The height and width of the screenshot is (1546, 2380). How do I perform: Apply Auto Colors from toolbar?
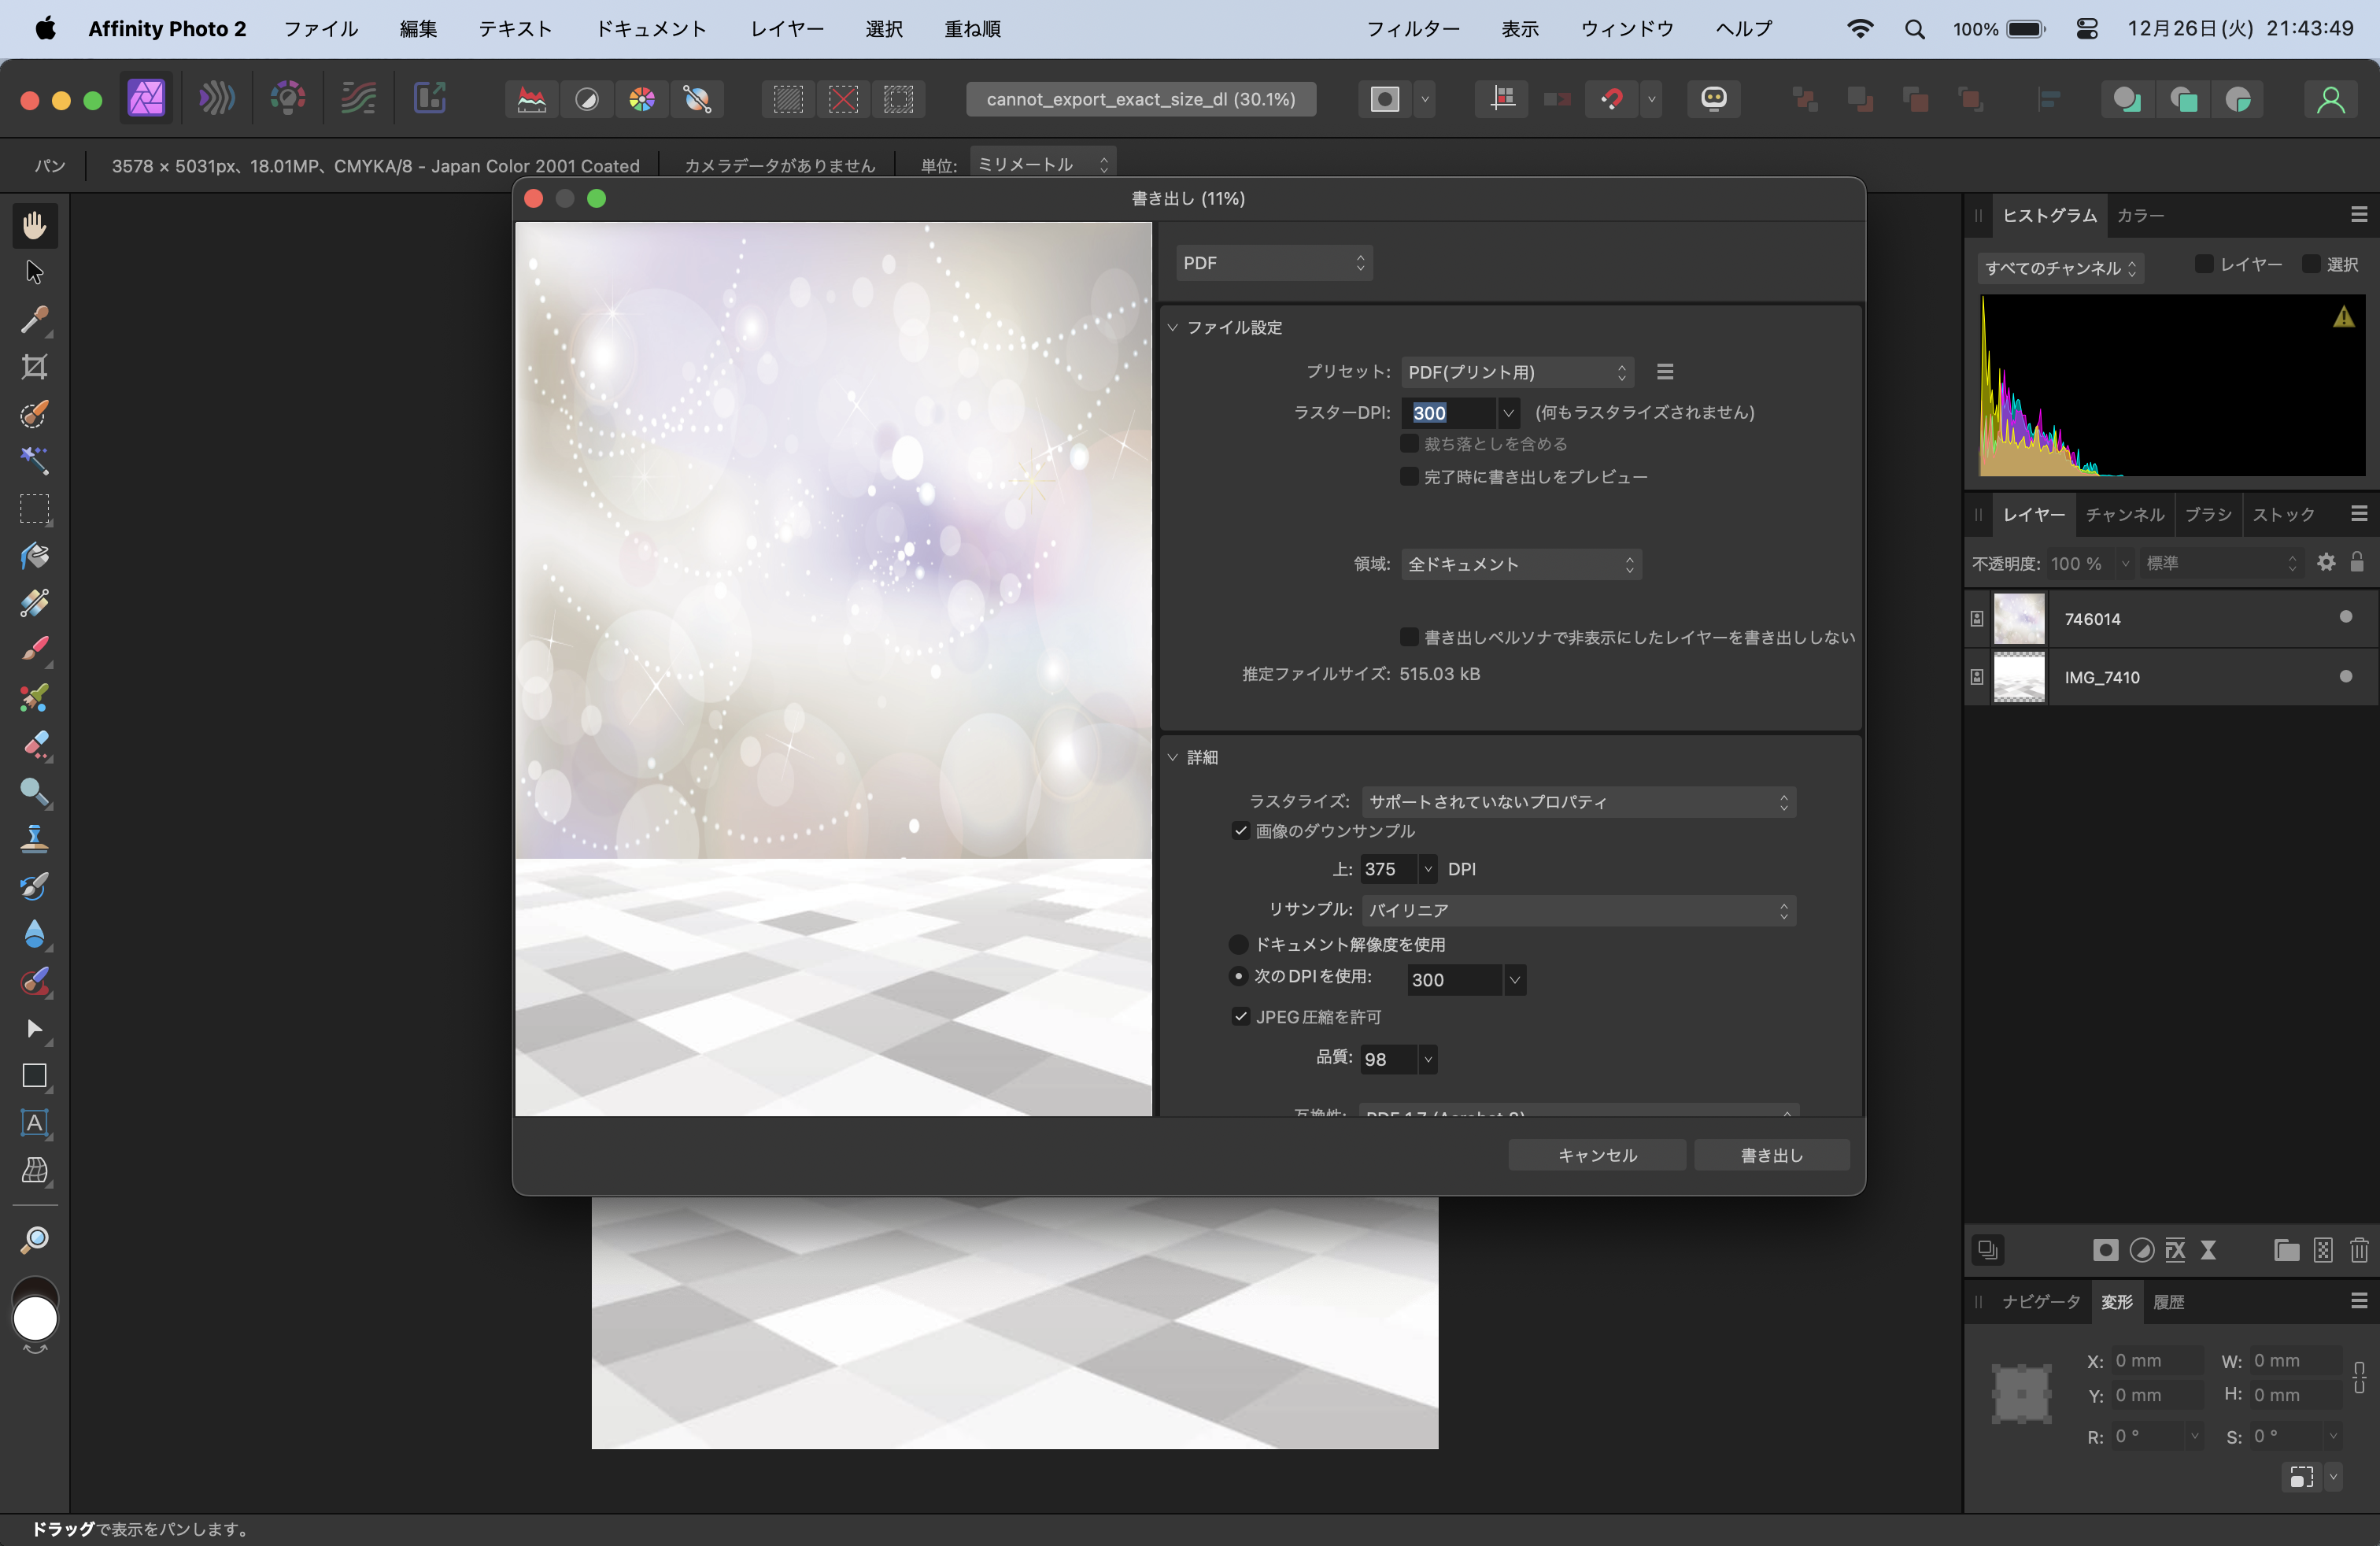coord(642,99)
